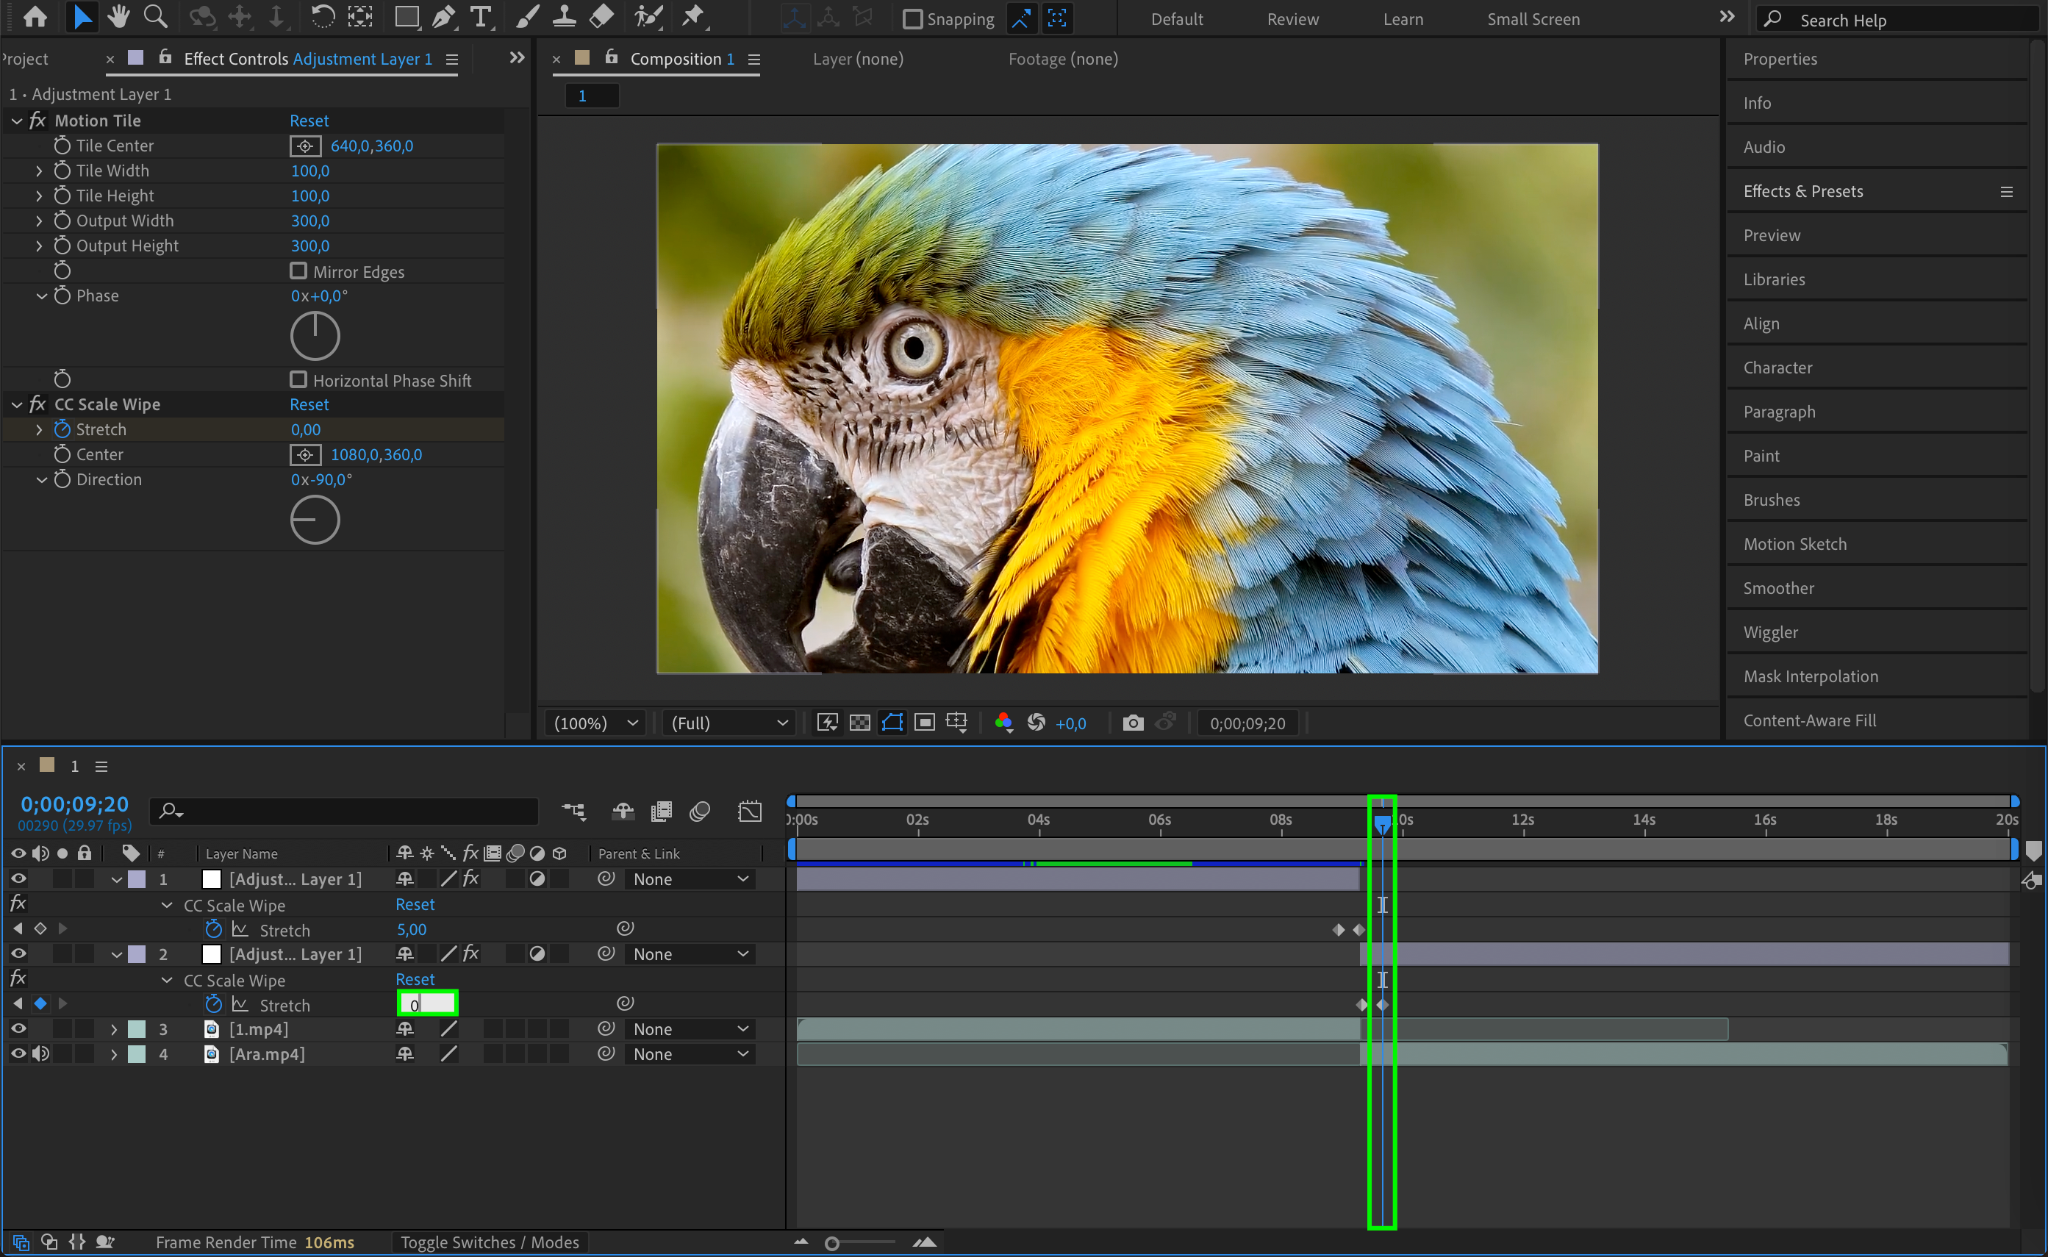Expand the Tile Width property
Viewport: 2048px width, 1257px height.
[x=39, y=171]
